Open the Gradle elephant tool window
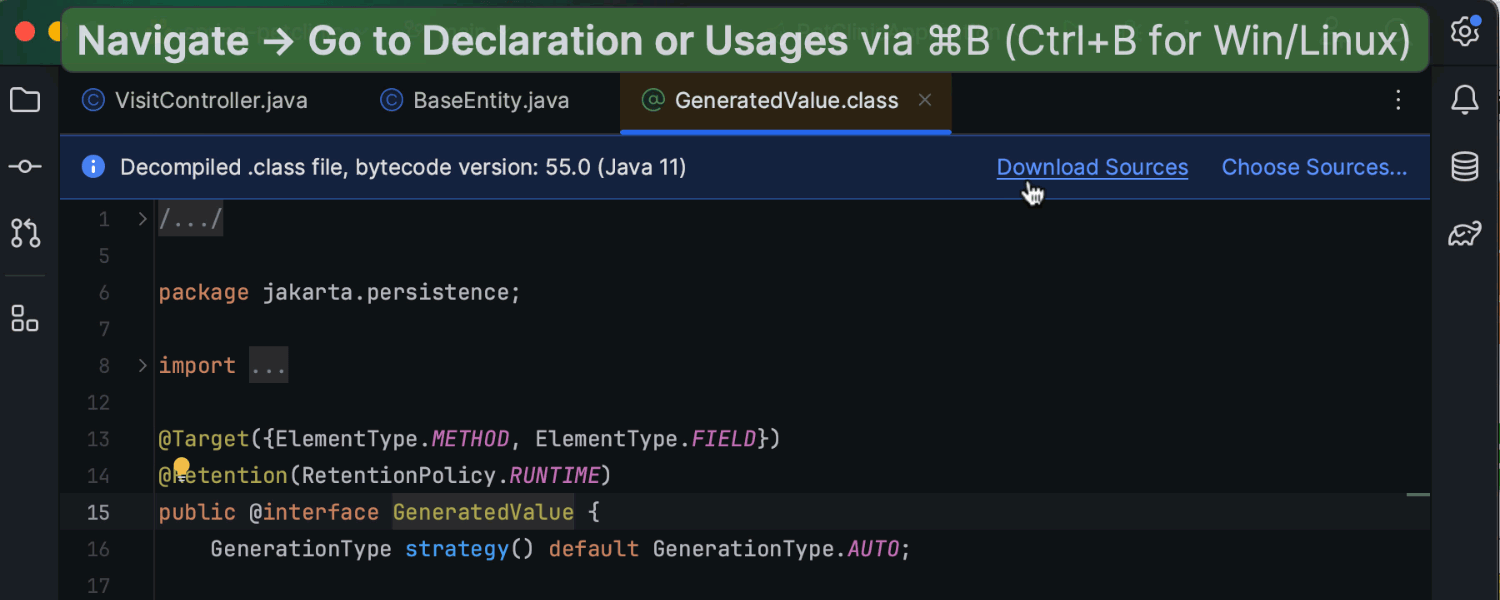This screenshot has height=600, width=1500. point(1464,233)
